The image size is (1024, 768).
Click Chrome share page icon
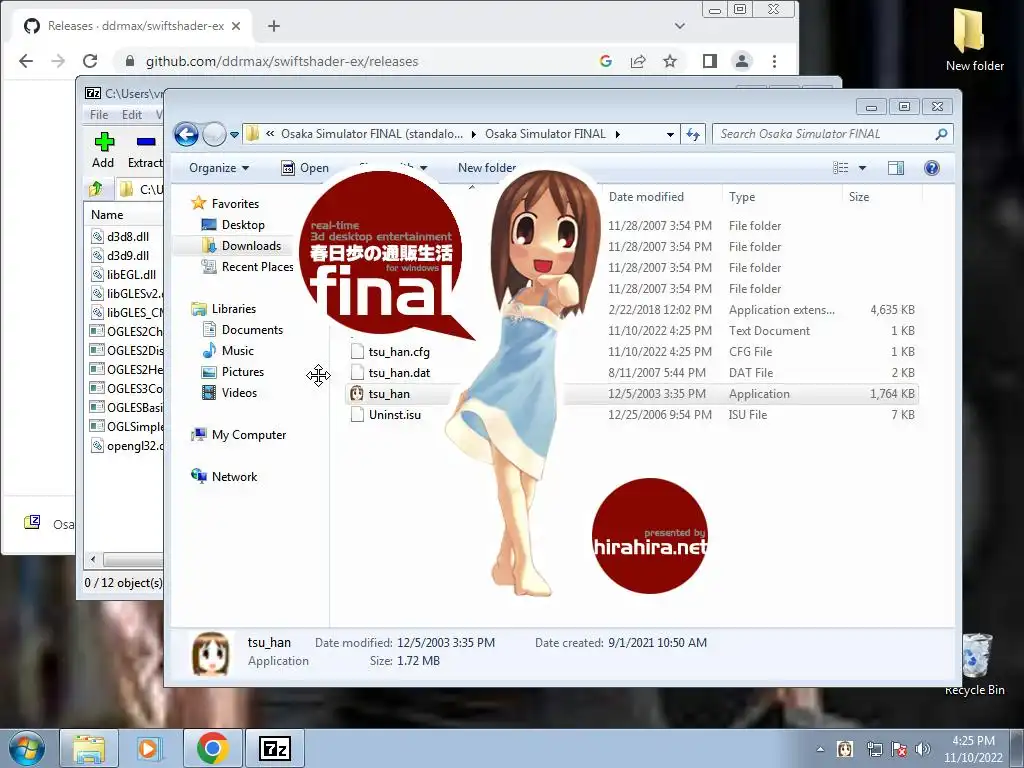pyautogui.click(x=638, y=61)
